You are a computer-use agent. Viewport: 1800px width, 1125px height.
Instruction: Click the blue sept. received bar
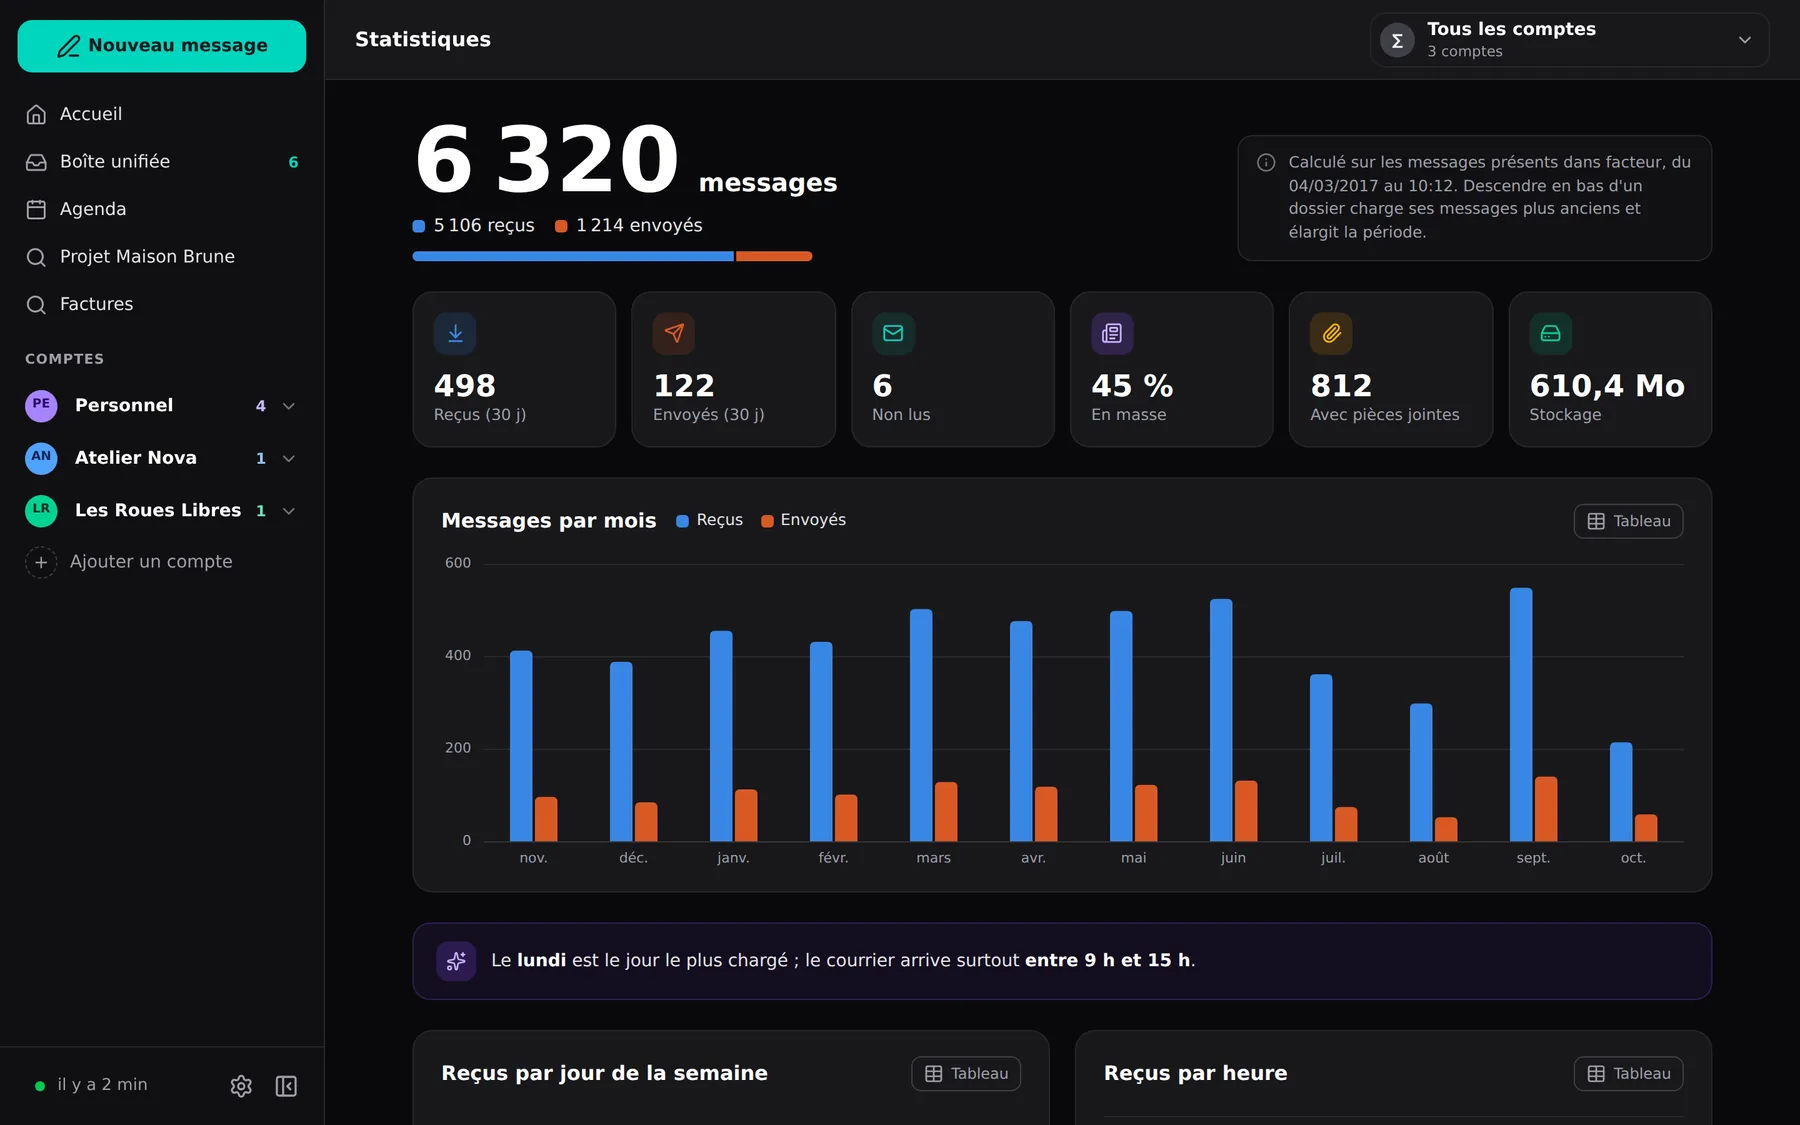[1521, 714]
